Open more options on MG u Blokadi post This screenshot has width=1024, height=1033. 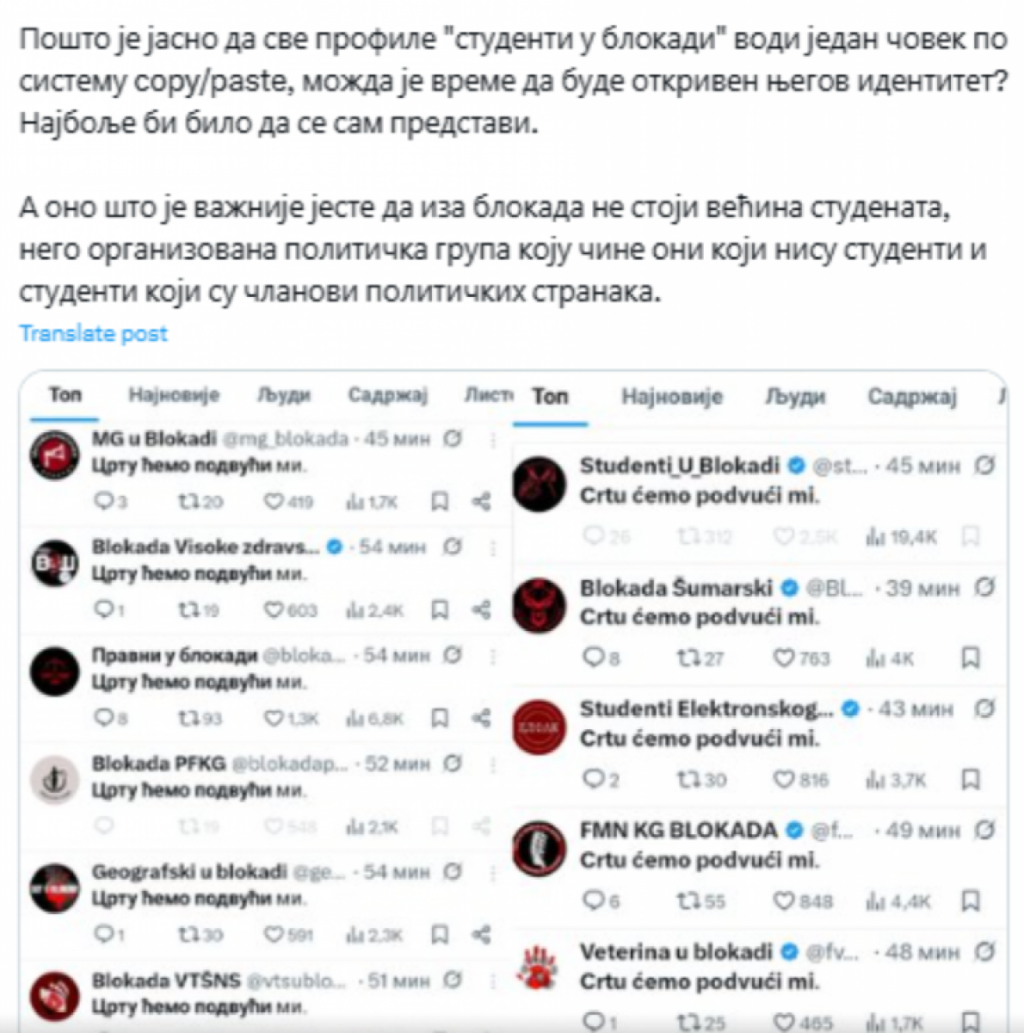[493, 439]
